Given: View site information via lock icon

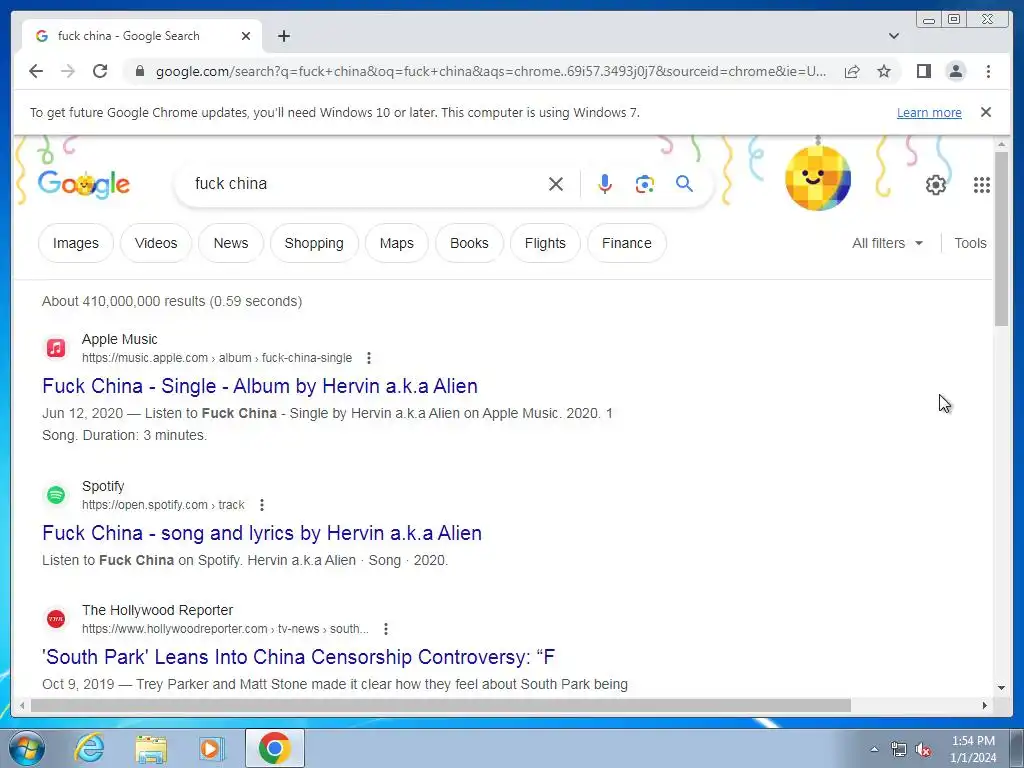Looking at the screenshot, I should [x=140, y=71].
